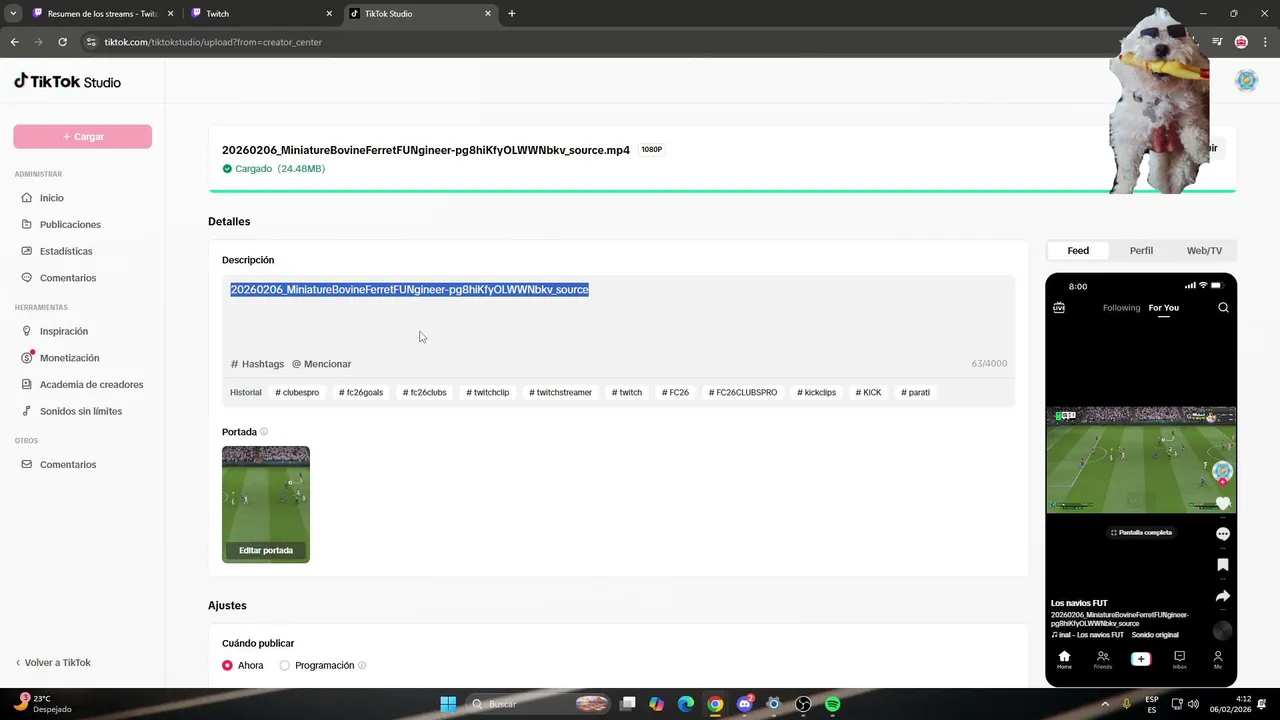Tap the Me profile icon in preview
The width and height of the screenshot is (1280, 720).
[x=1217, y=659]
